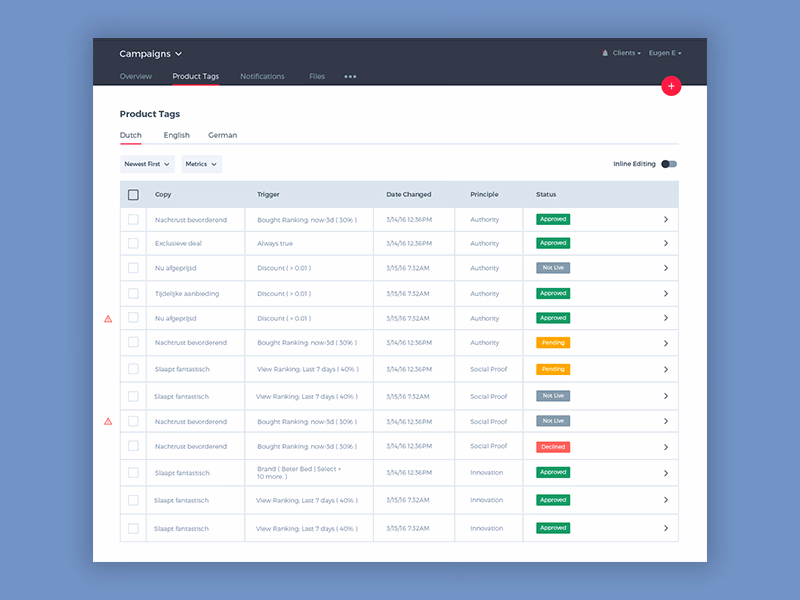Open the Files tab
This screenshot has height=600, width=800.
[x=317, y=77]
